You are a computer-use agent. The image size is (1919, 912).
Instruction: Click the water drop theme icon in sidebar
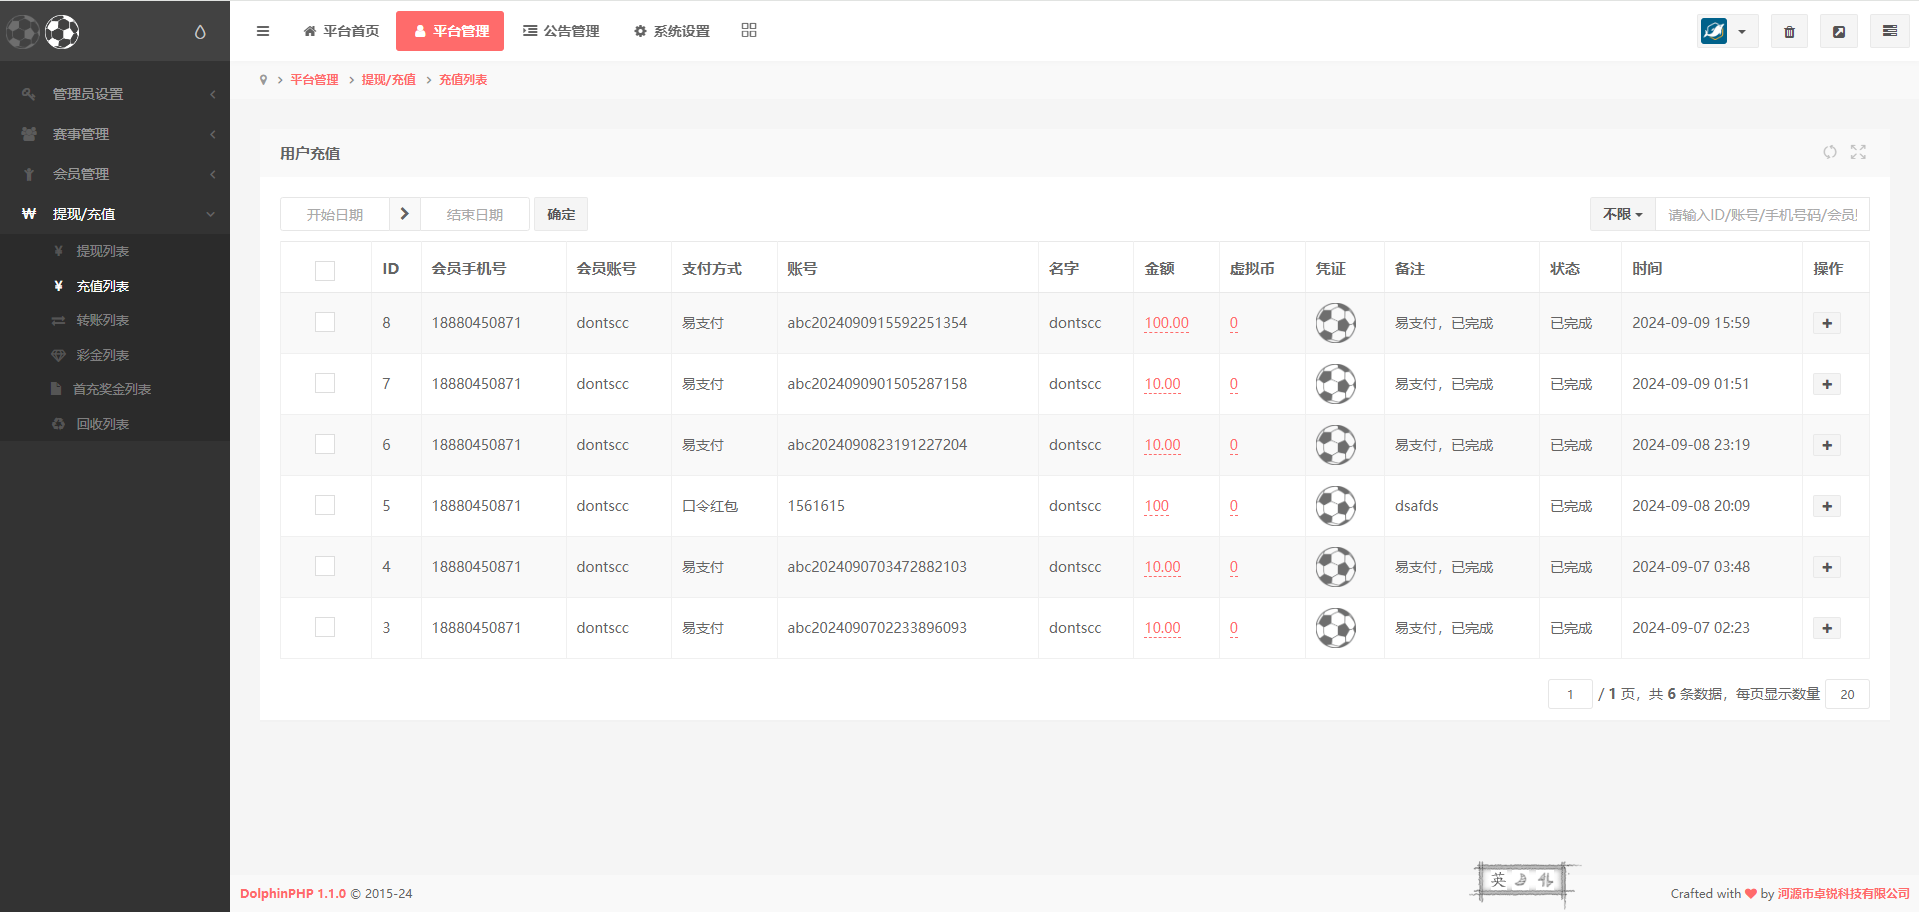tap(200, 32)
